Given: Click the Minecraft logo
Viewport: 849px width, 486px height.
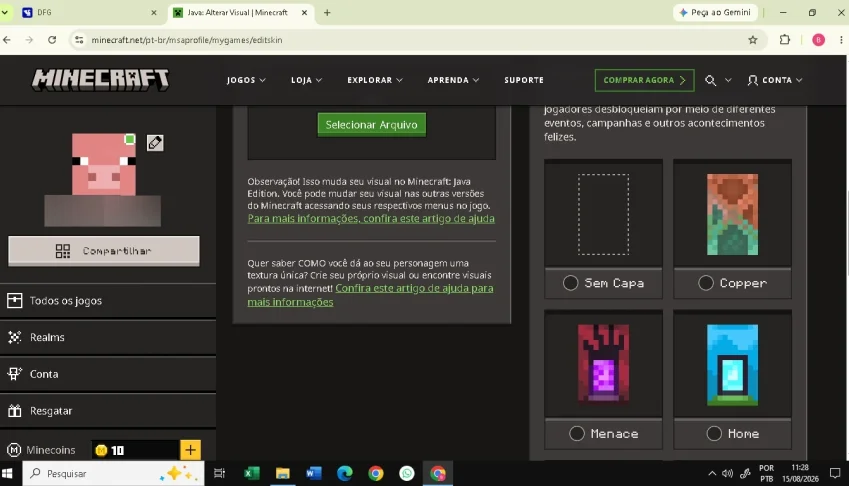Looking at the screenshot, I should coord(101,80).
